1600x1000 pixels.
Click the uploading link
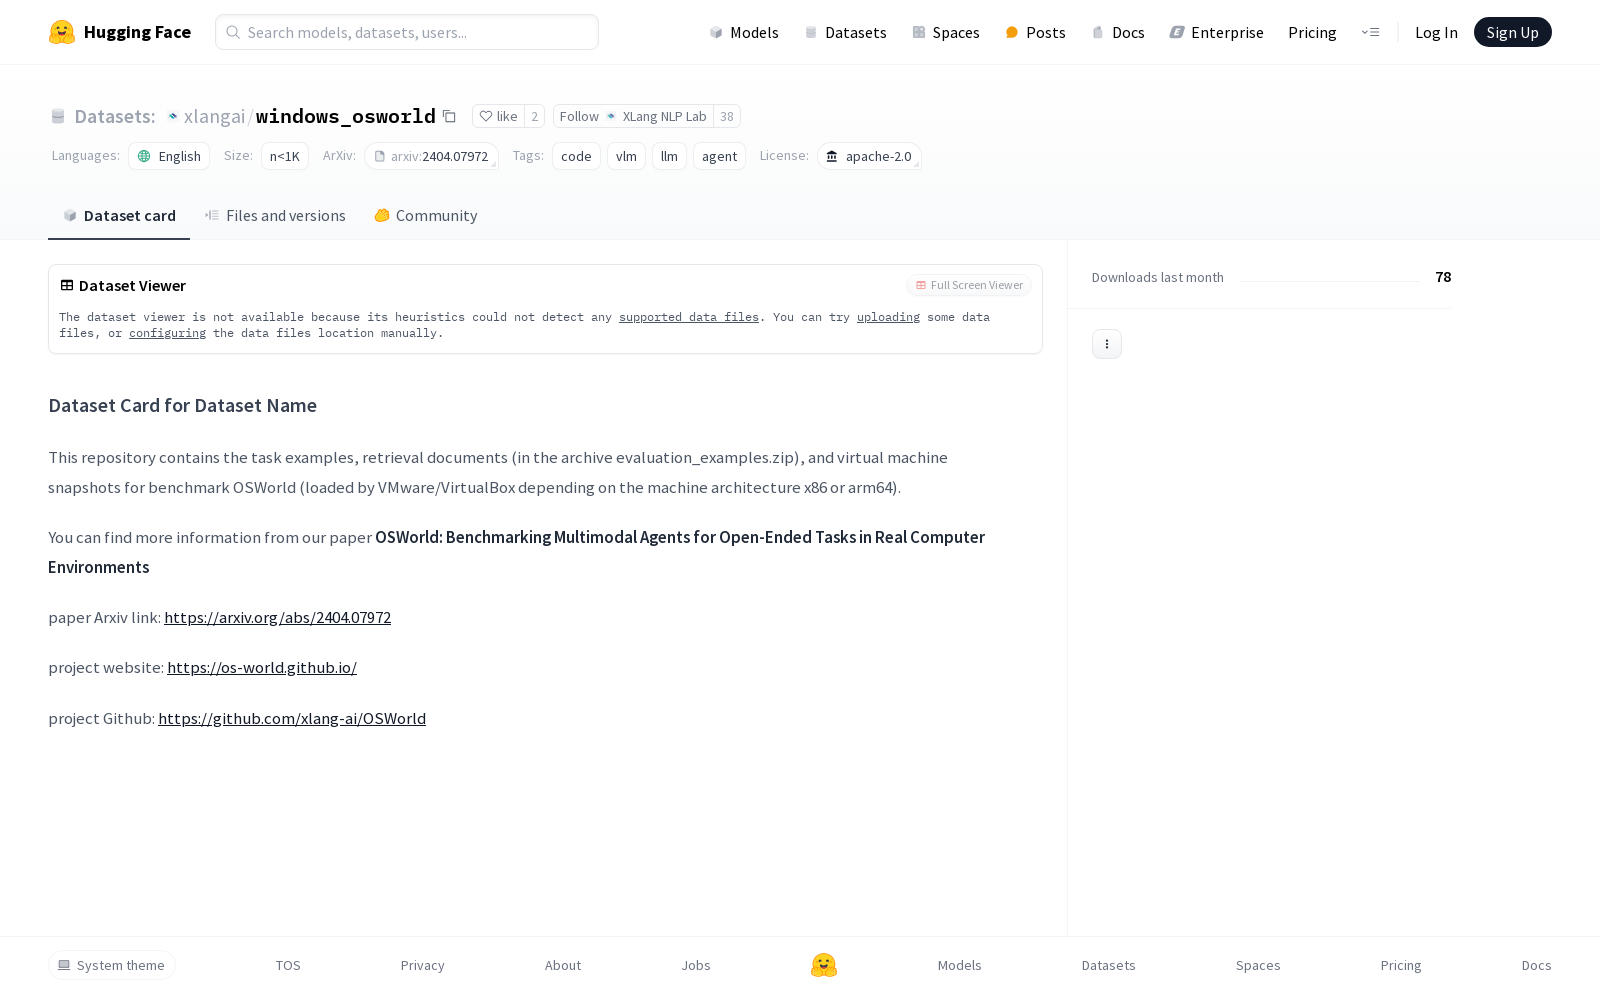[x=888, y=317]
